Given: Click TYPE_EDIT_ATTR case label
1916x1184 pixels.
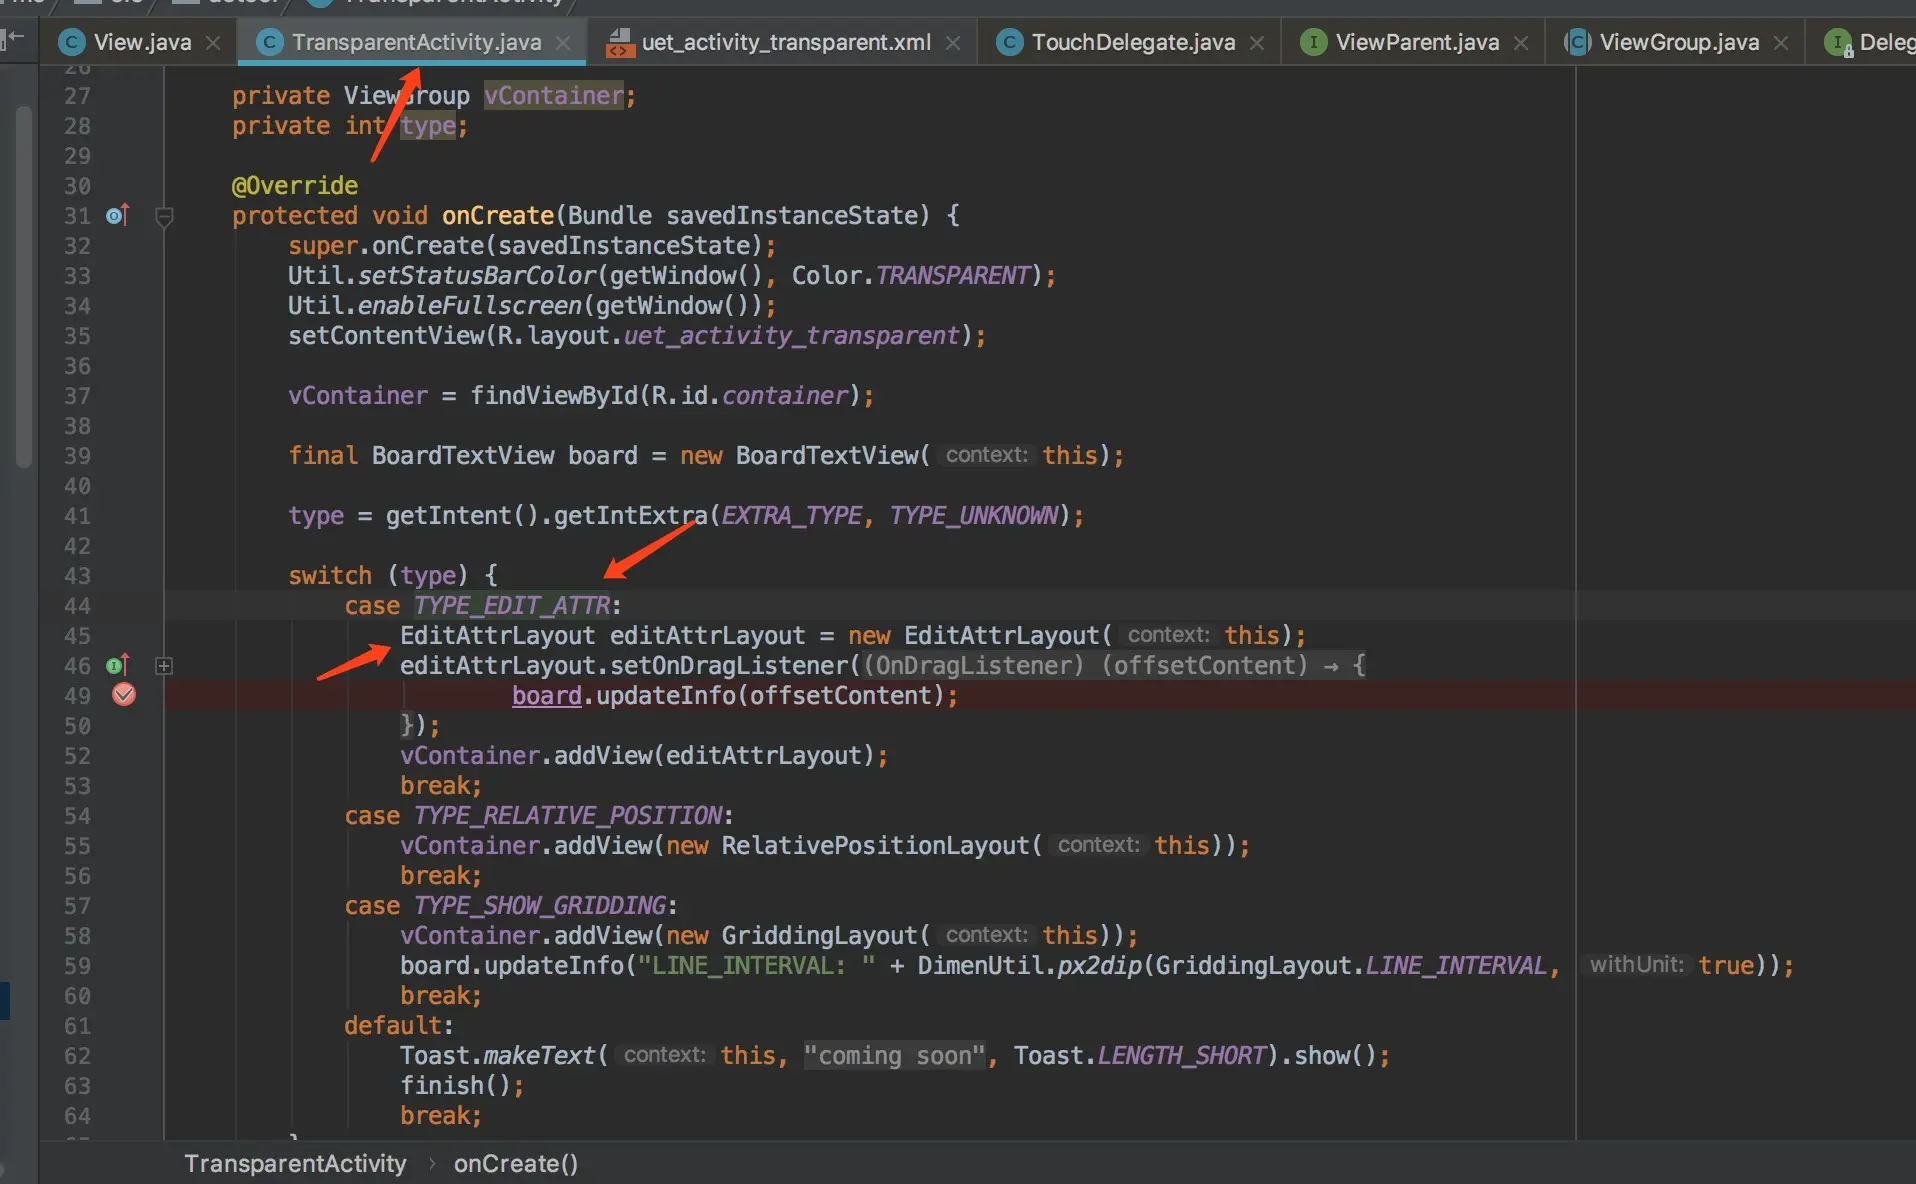Looking at the screenshot, I should click(512, 605).
